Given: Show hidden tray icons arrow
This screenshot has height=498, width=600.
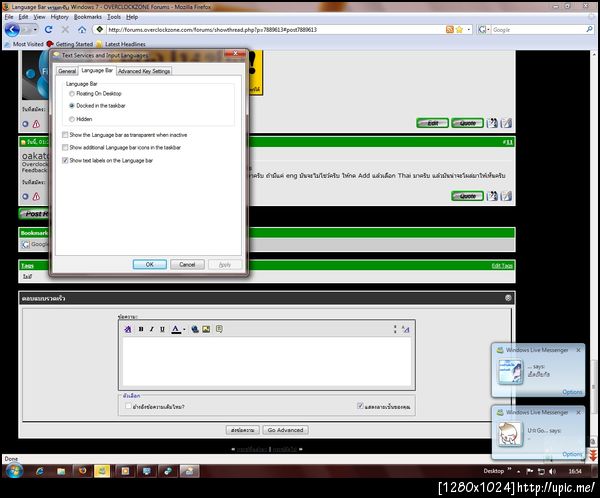Looking at the screenshot, I should [518, 472].
